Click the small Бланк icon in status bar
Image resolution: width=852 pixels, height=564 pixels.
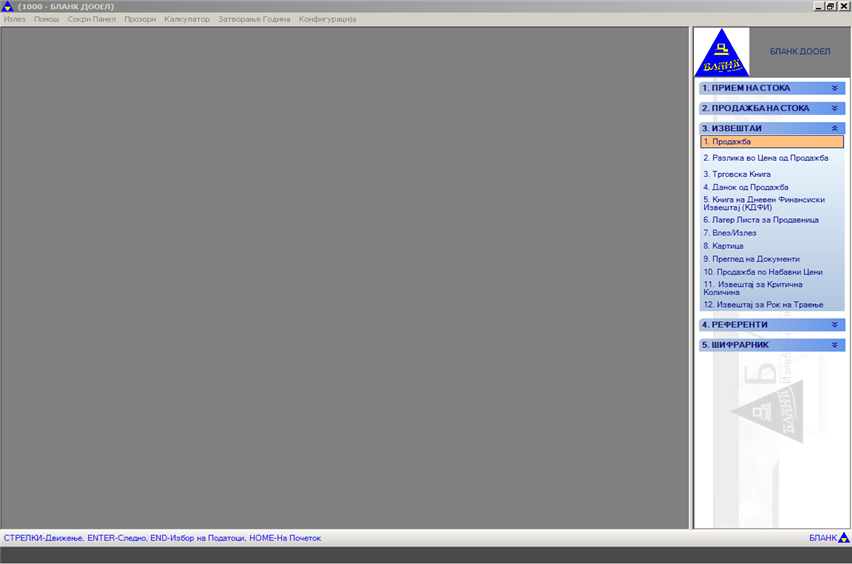tap(843, 538)
